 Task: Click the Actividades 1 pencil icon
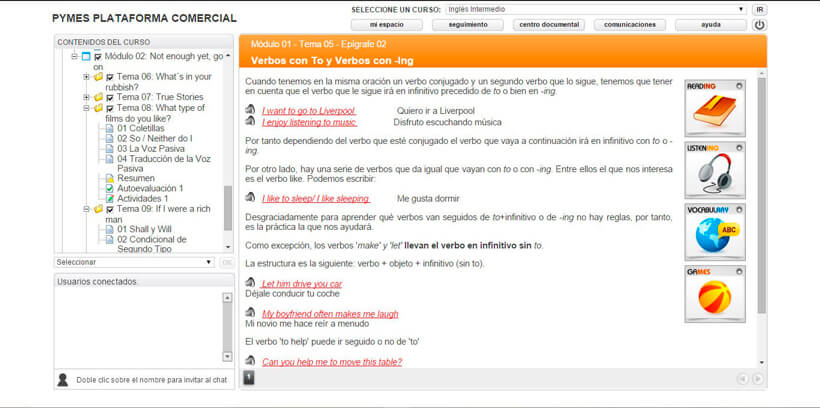(109, 199)
